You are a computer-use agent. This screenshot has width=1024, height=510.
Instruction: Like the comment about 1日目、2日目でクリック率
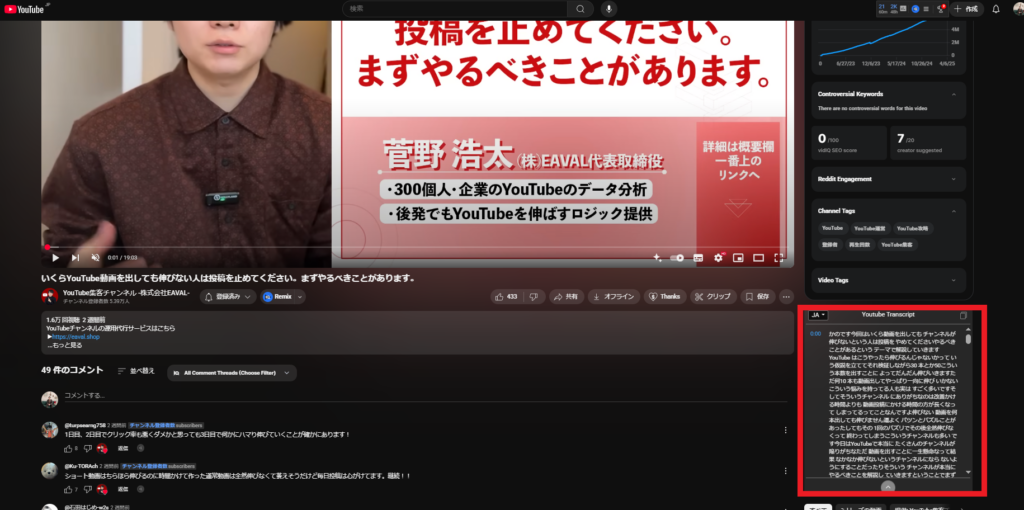pos(68,449)
